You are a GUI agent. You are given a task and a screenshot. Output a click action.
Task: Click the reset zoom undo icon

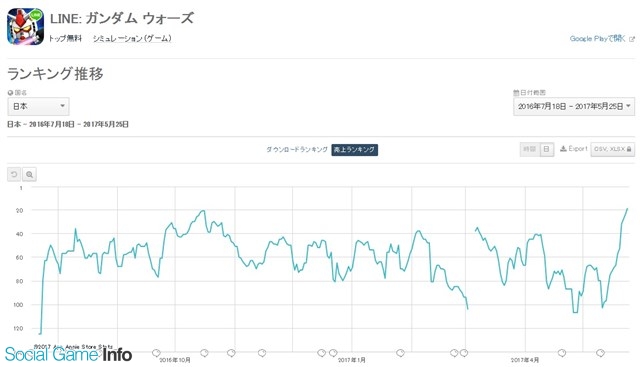14,174
